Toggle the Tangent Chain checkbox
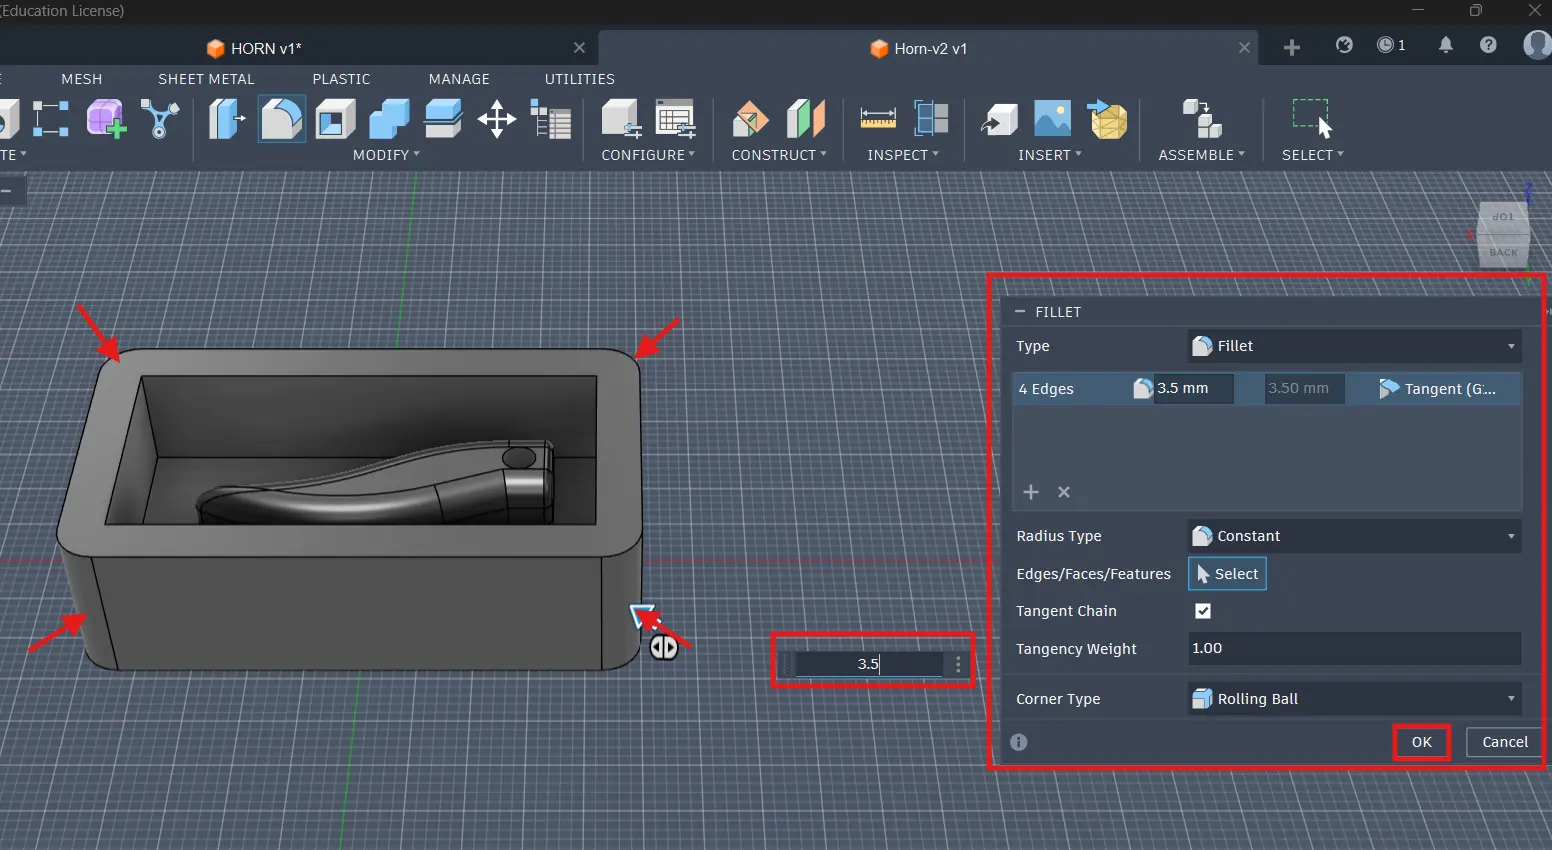1552x850 pixels. click(x=1203, y=611)
